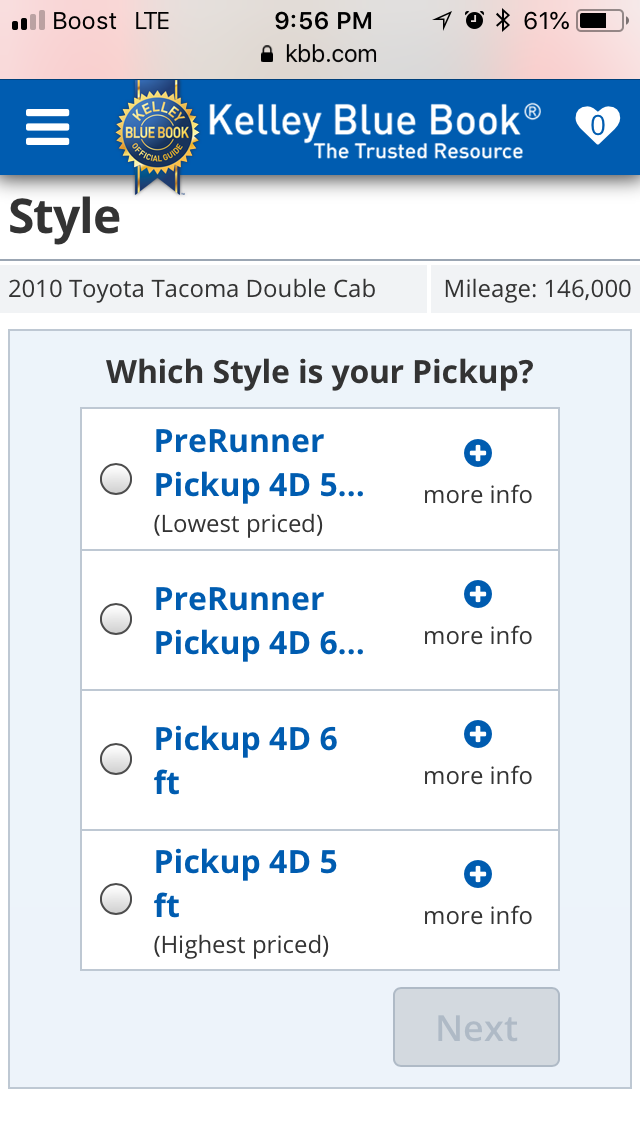640x1136 pixels.
Task: Tap the kbb.com address bar
Action: (x=320, y=54)
